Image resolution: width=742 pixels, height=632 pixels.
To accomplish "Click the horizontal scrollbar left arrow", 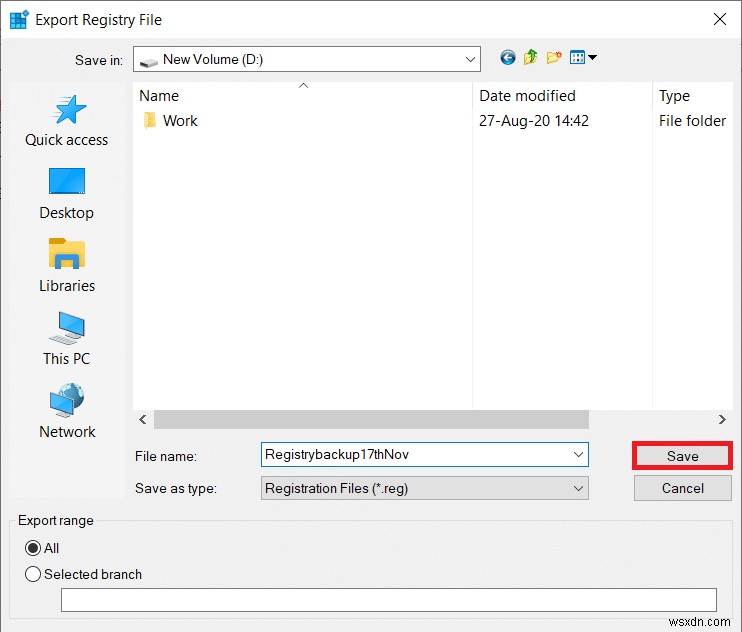I will click(143, 420).
